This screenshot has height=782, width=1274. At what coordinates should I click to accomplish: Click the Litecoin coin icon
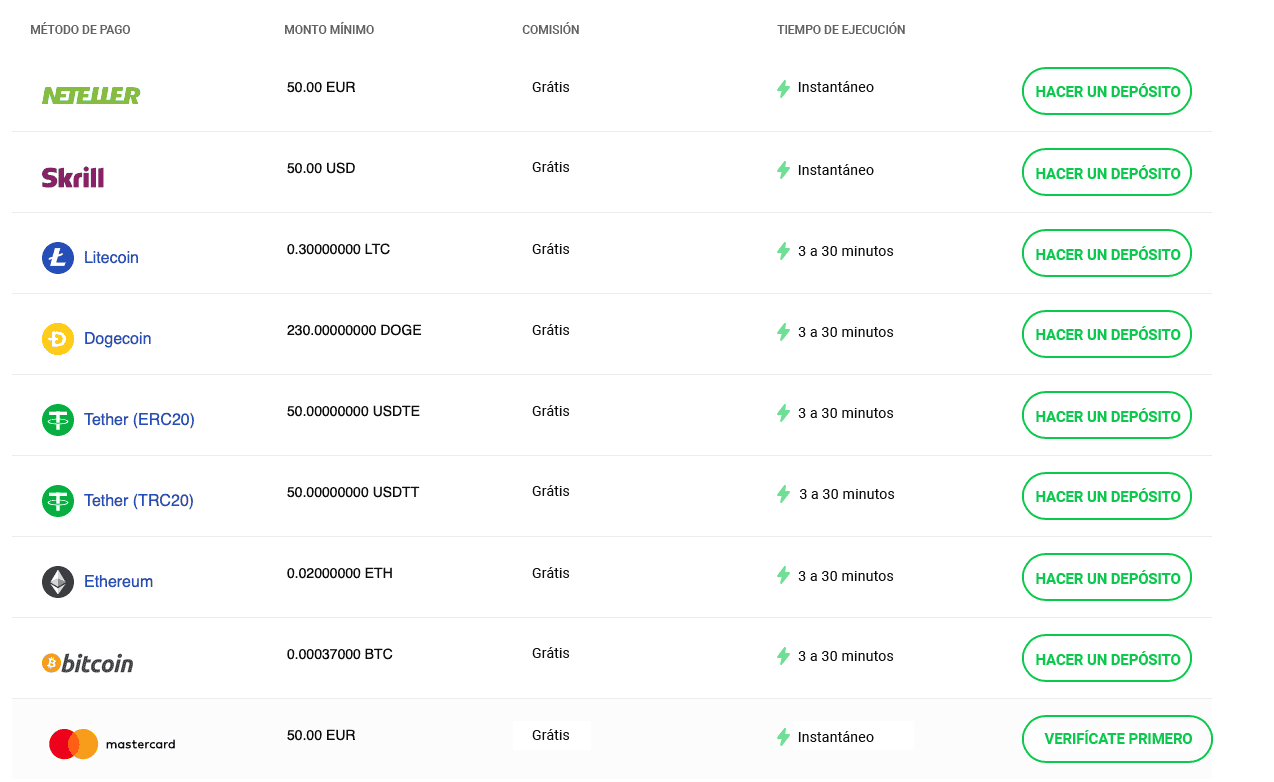point(58,258)
